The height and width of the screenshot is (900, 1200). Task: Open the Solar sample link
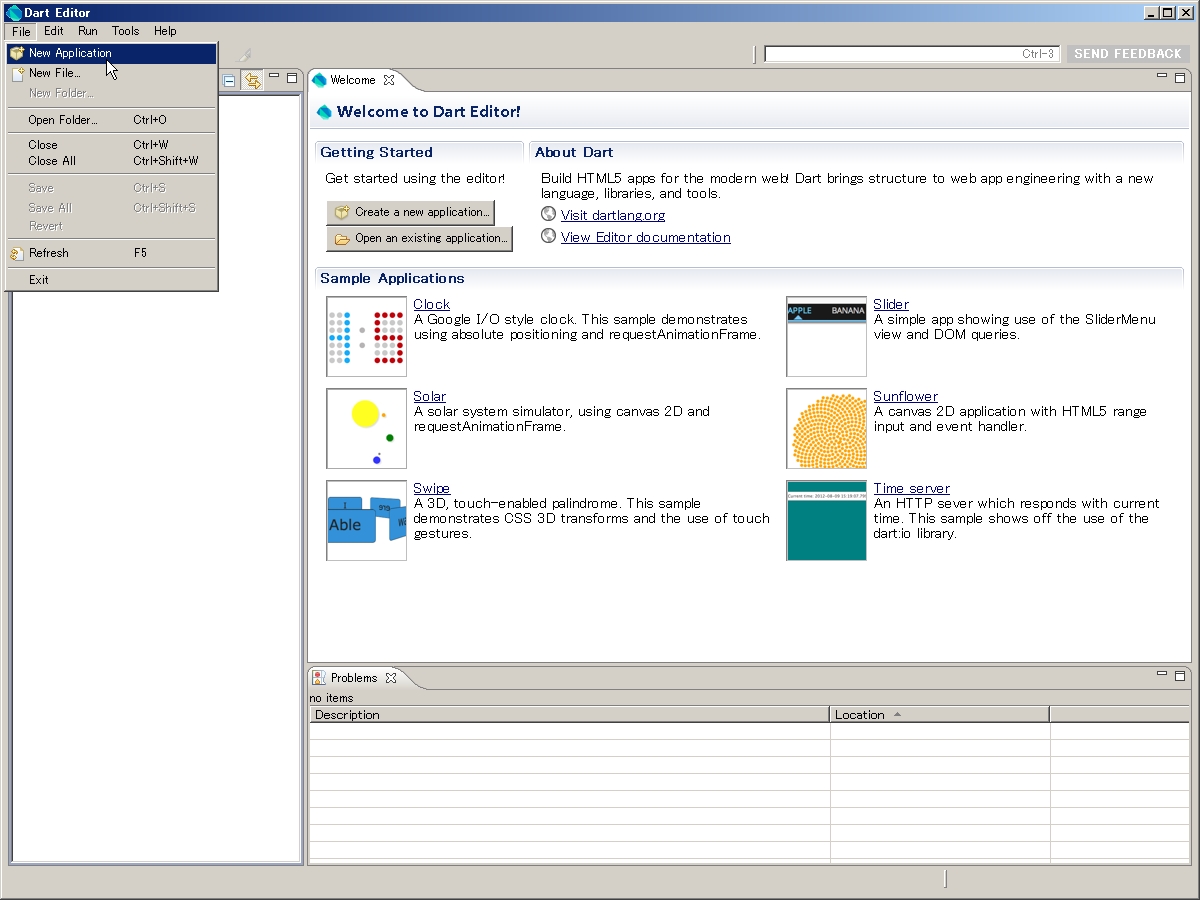click(x=430, y=396)
